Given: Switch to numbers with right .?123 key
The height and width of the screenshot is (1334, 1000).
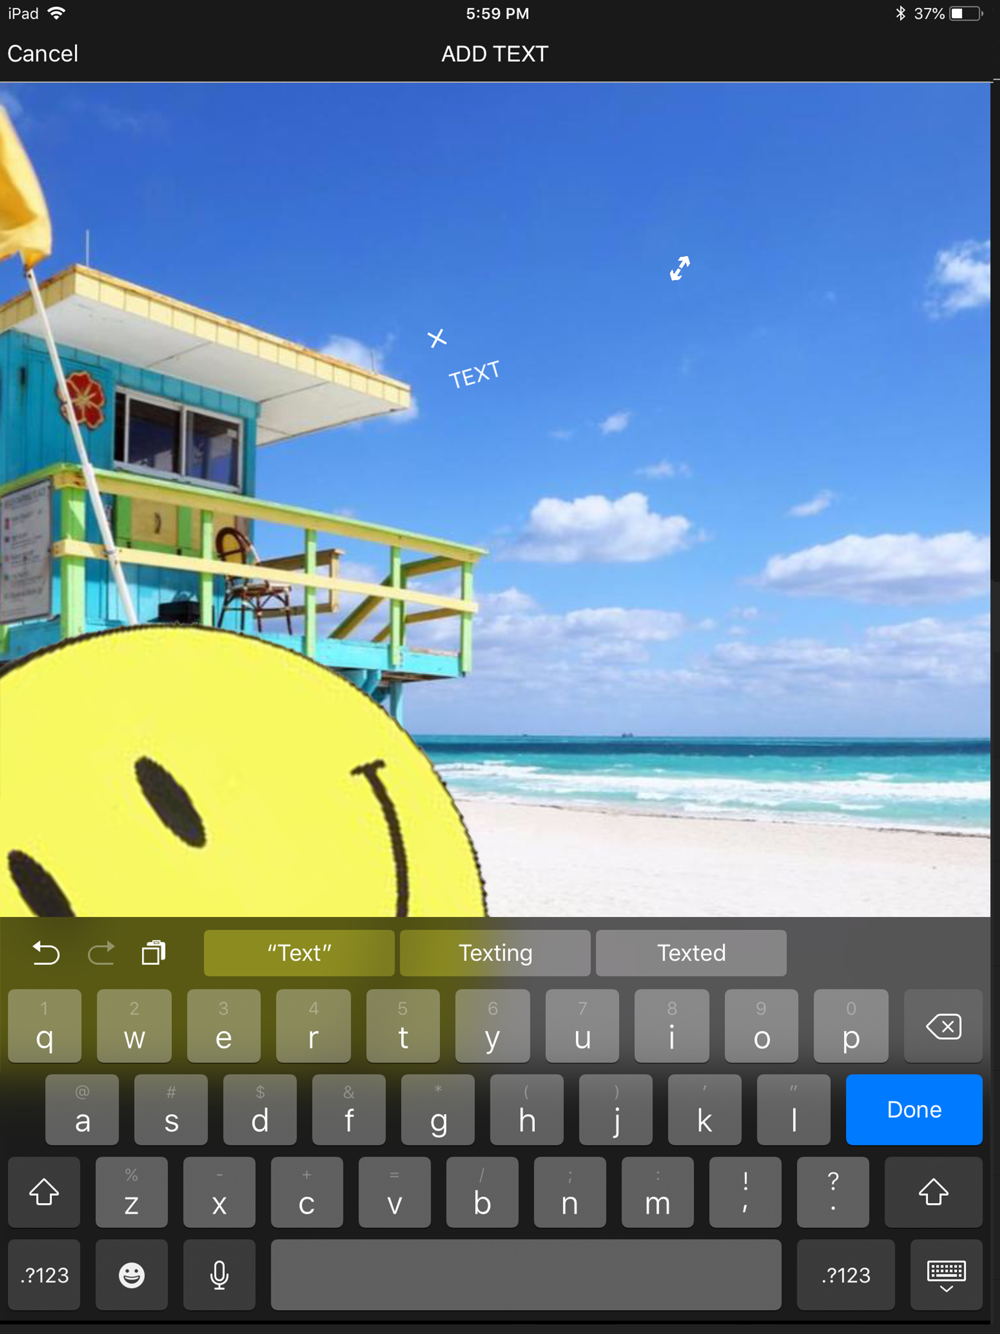Looking at the screenshot, I should pos(846,1275).
